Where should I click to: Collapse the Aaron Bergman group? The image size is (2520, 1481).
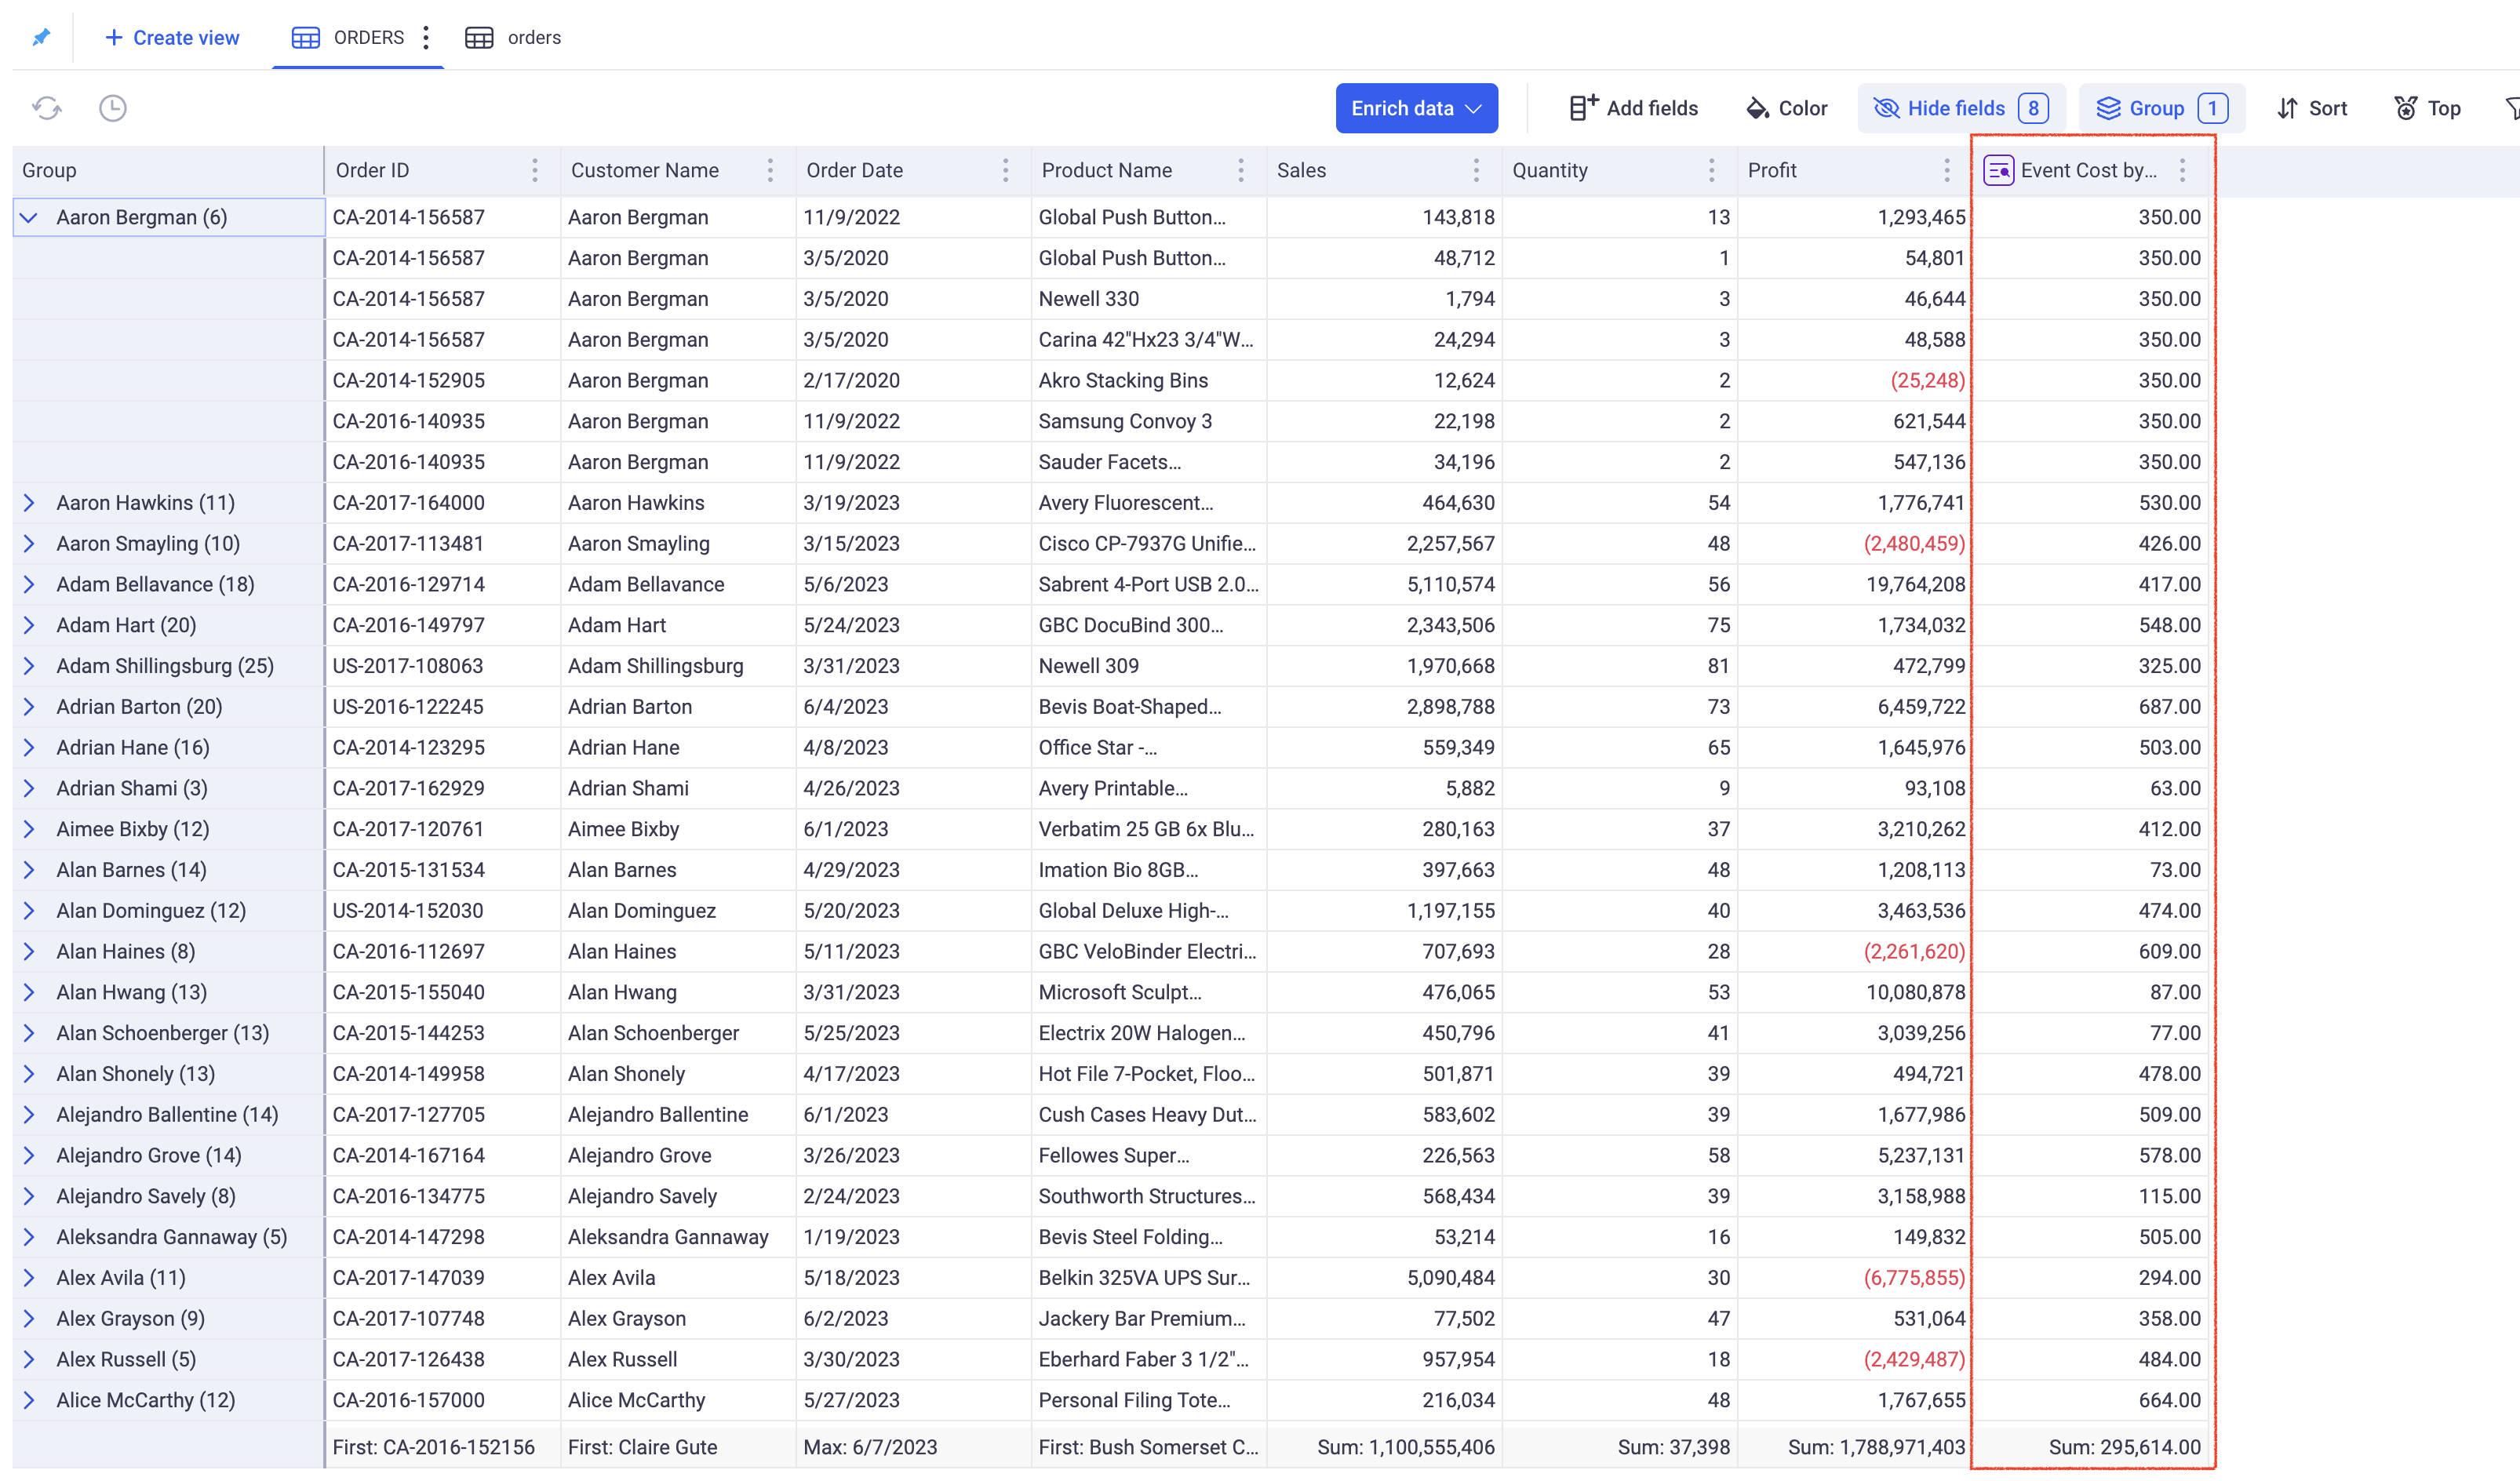coord(29,217)
